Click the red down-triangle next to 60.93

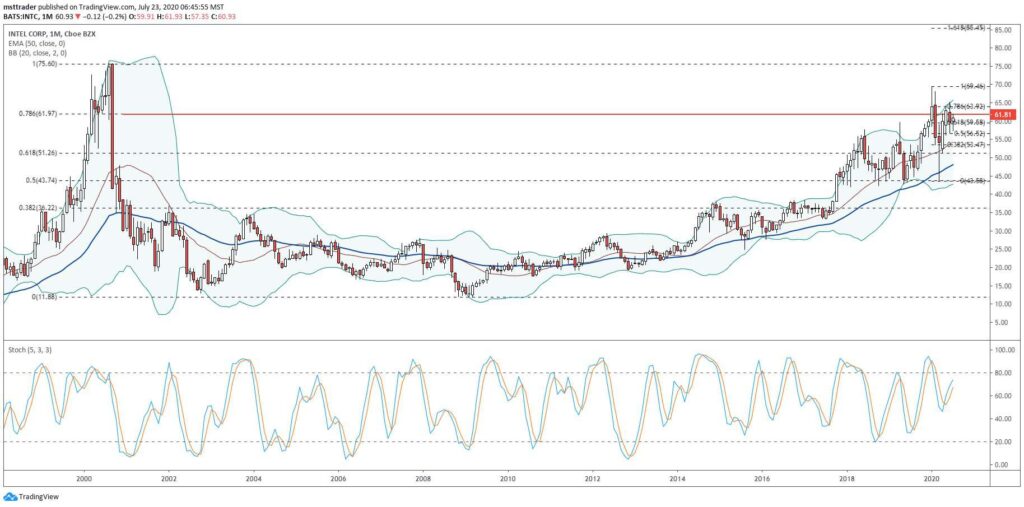[78, 16]
